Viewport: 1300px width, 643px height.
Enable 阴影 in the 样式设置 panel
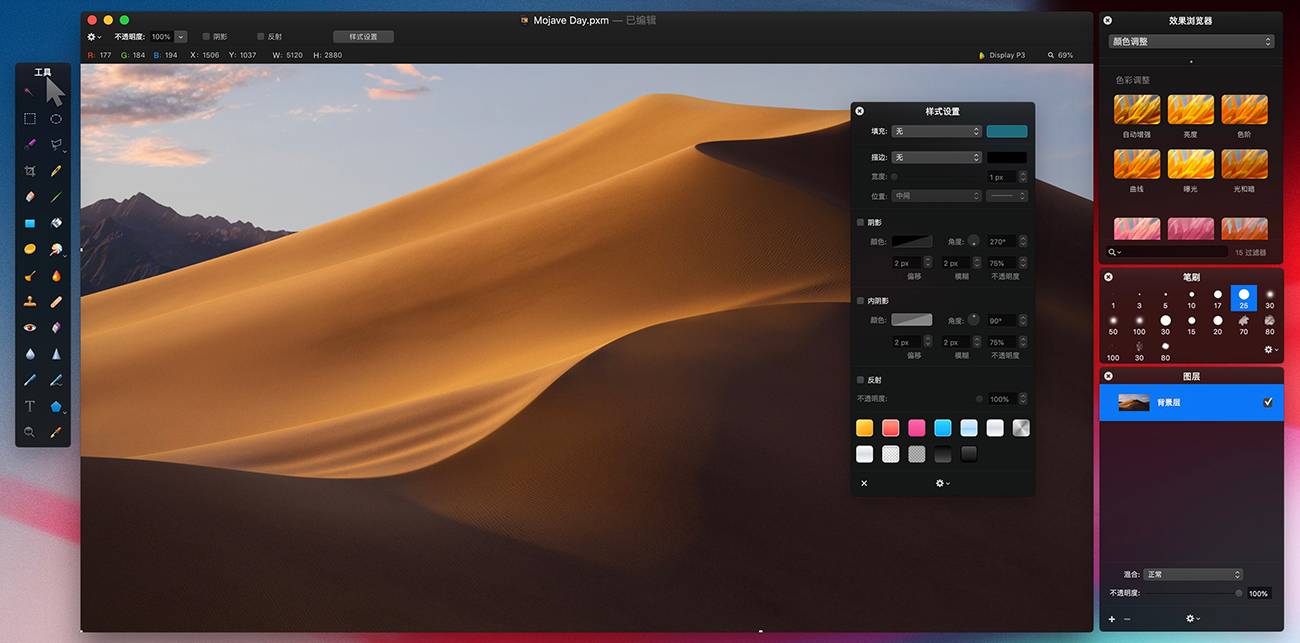coord(860,222)
